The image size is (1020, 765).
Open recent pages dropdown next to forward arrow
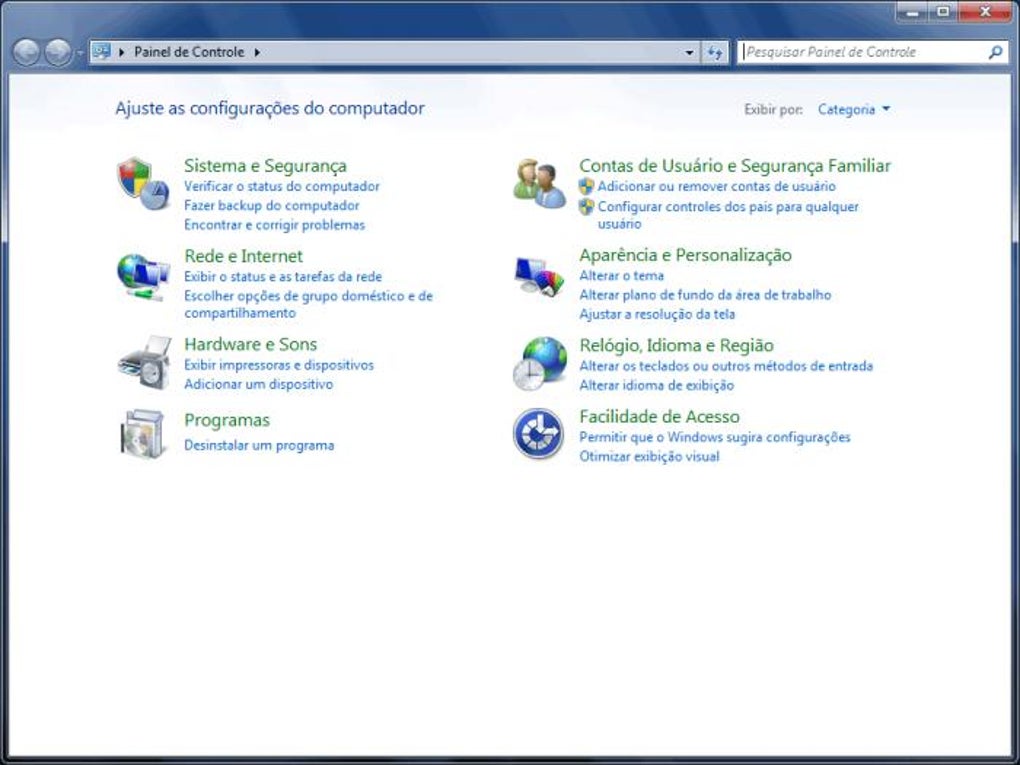point(79,53)
